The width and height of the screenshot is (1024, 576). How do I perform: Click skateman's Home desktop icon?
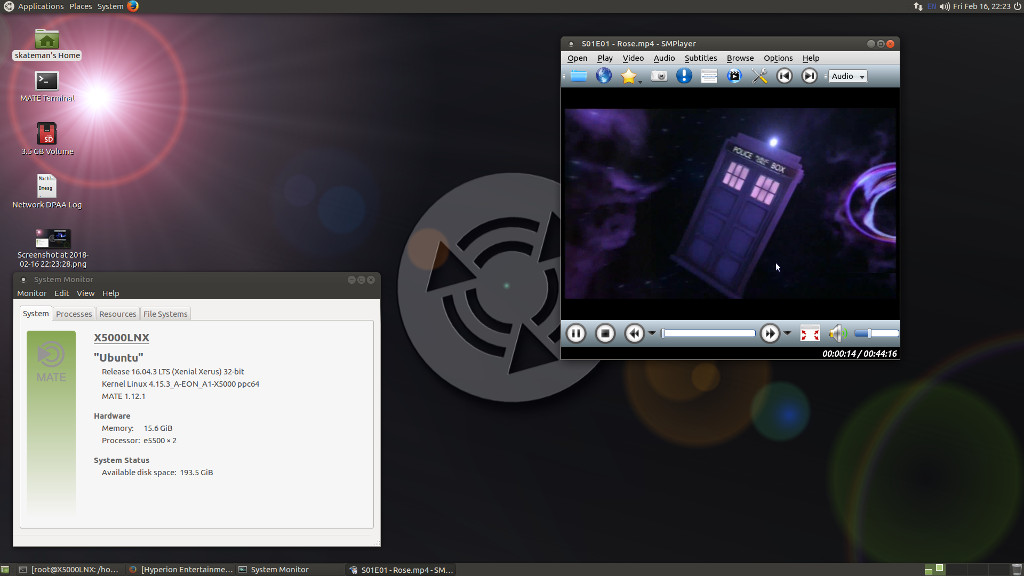click(47, 44)
